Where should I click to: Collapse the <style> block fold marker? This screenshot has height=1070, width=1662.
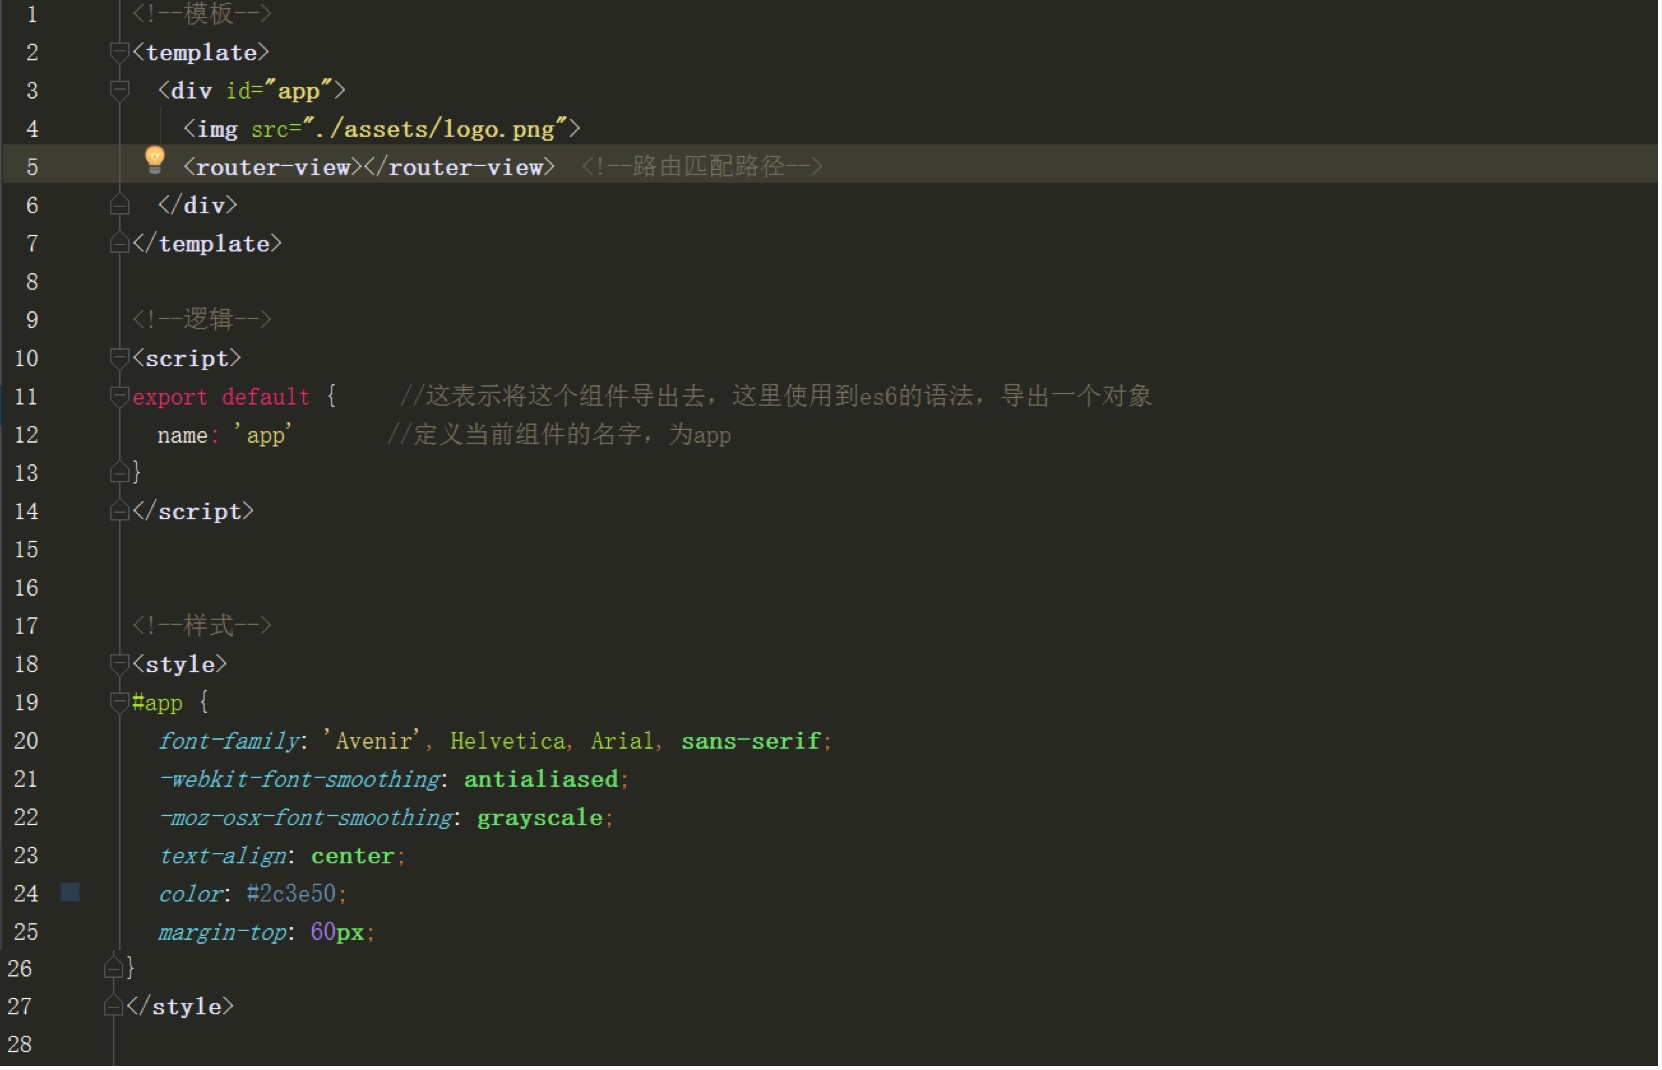pos(120,665)
